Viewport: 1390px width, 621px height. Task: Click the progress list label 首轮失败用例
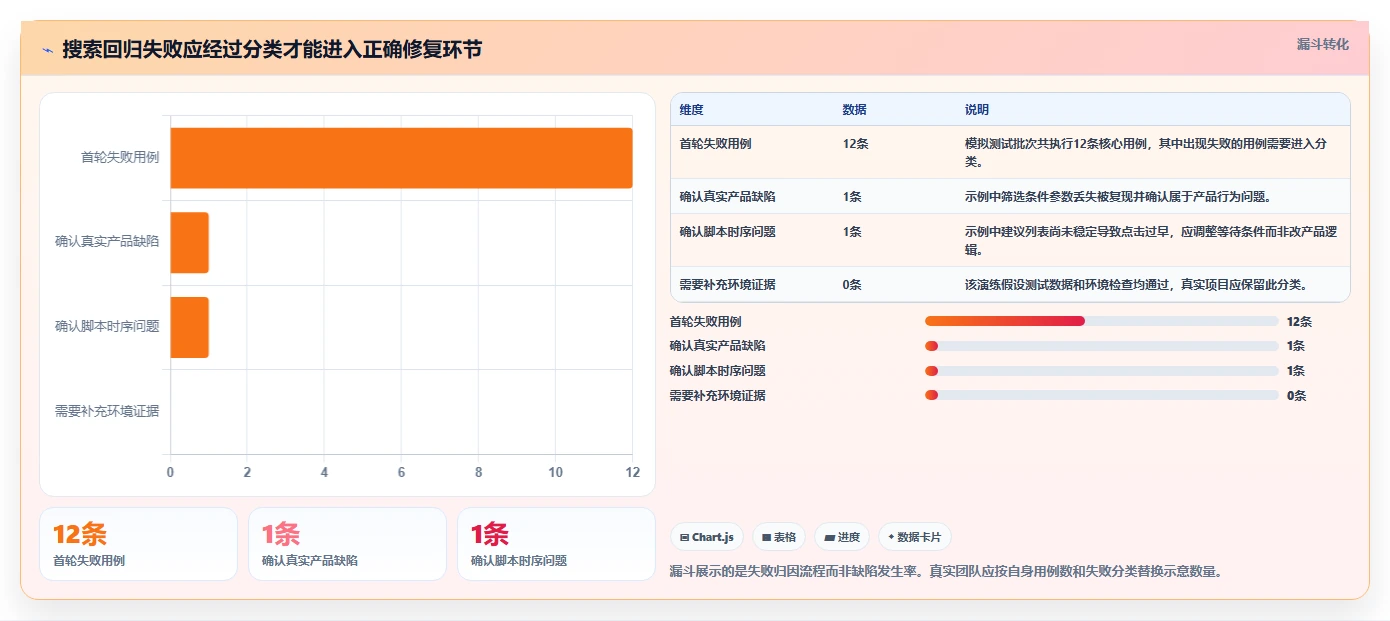point(705,322)
